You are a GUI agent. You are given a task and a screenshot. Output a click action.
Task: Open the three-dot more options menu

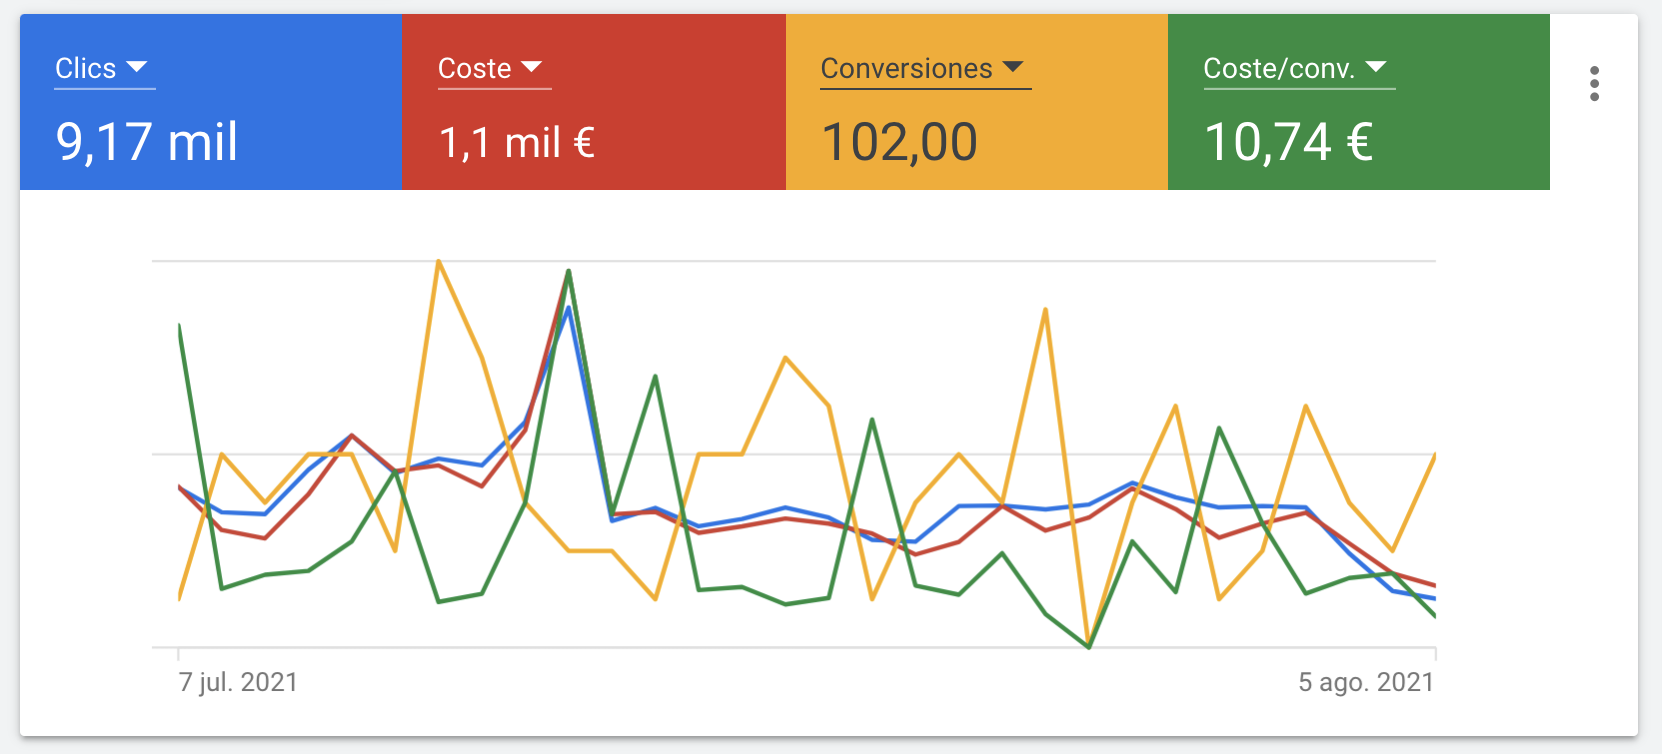coord(1594,84)
